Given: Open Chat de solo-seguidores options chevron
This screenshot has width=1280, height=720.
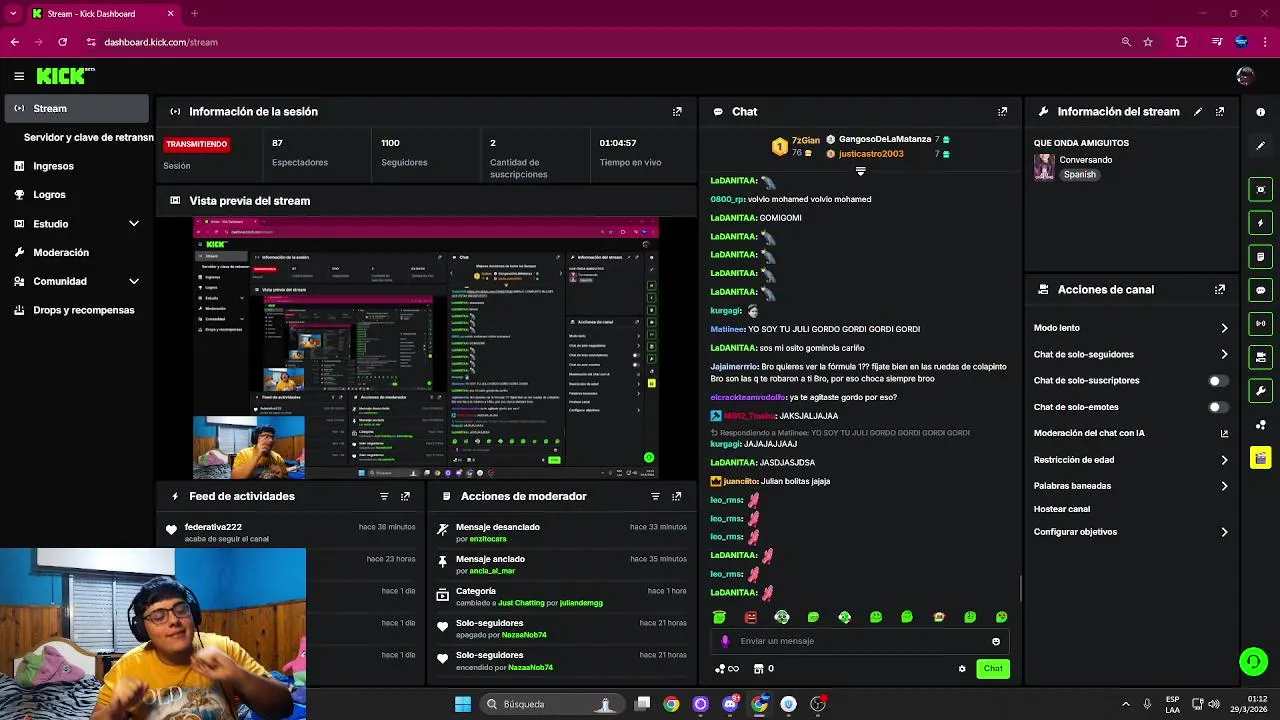Looking at the screenshot, I should tap(1224, 355).
